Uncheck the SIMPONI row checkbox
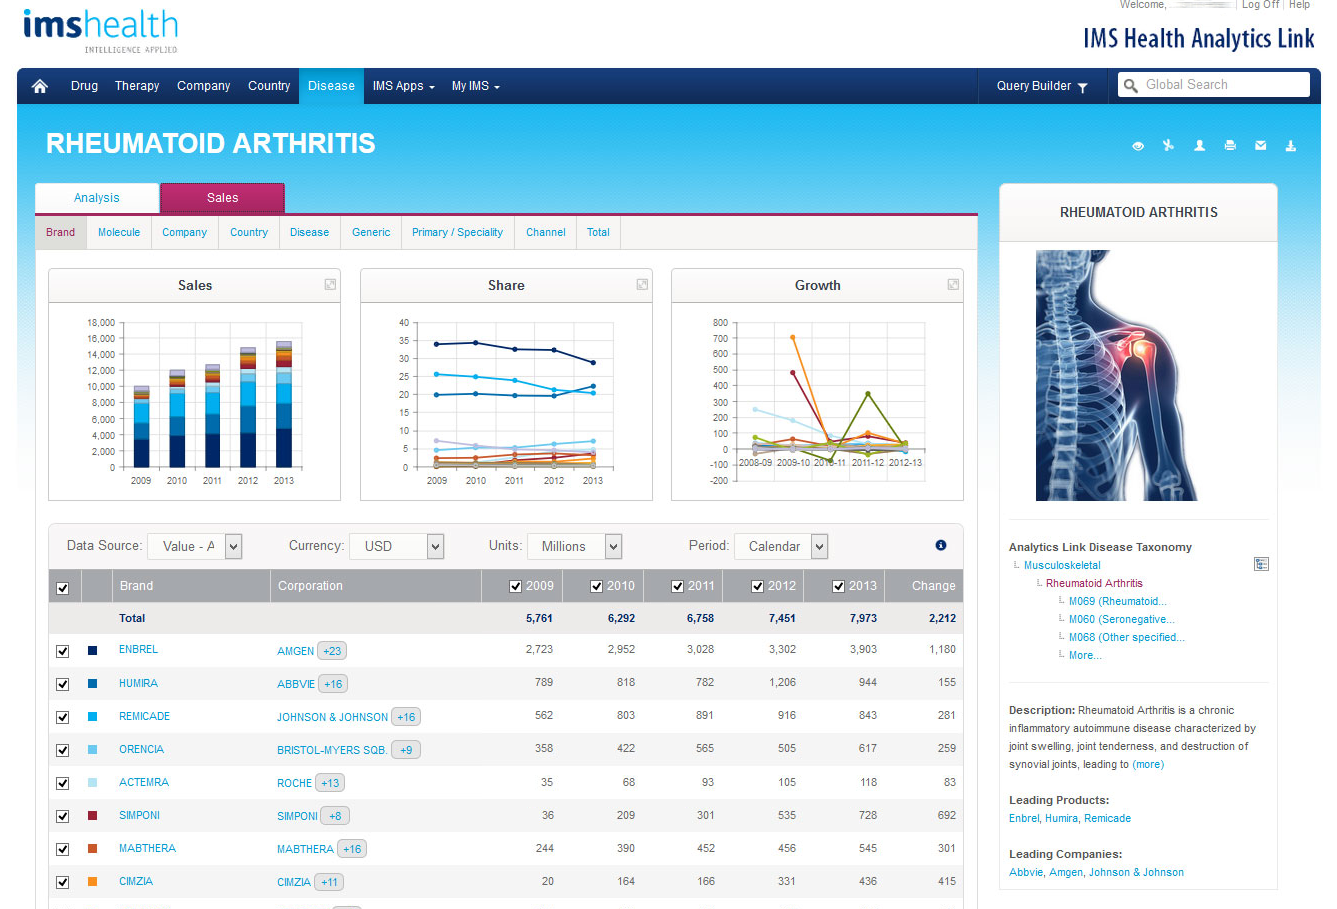 click(63, 816)
